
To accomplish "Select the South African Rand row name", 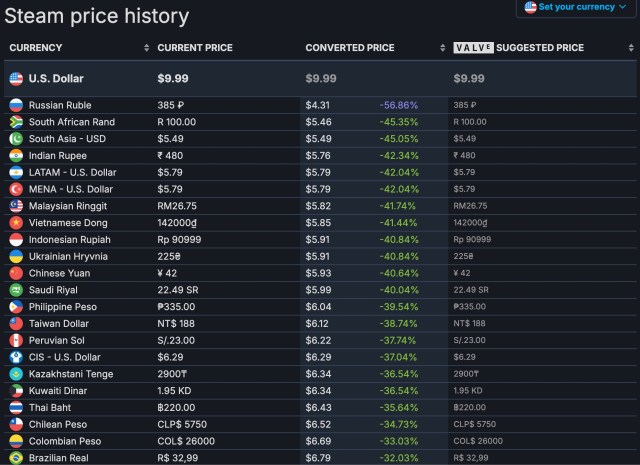I will coord(72,122).
